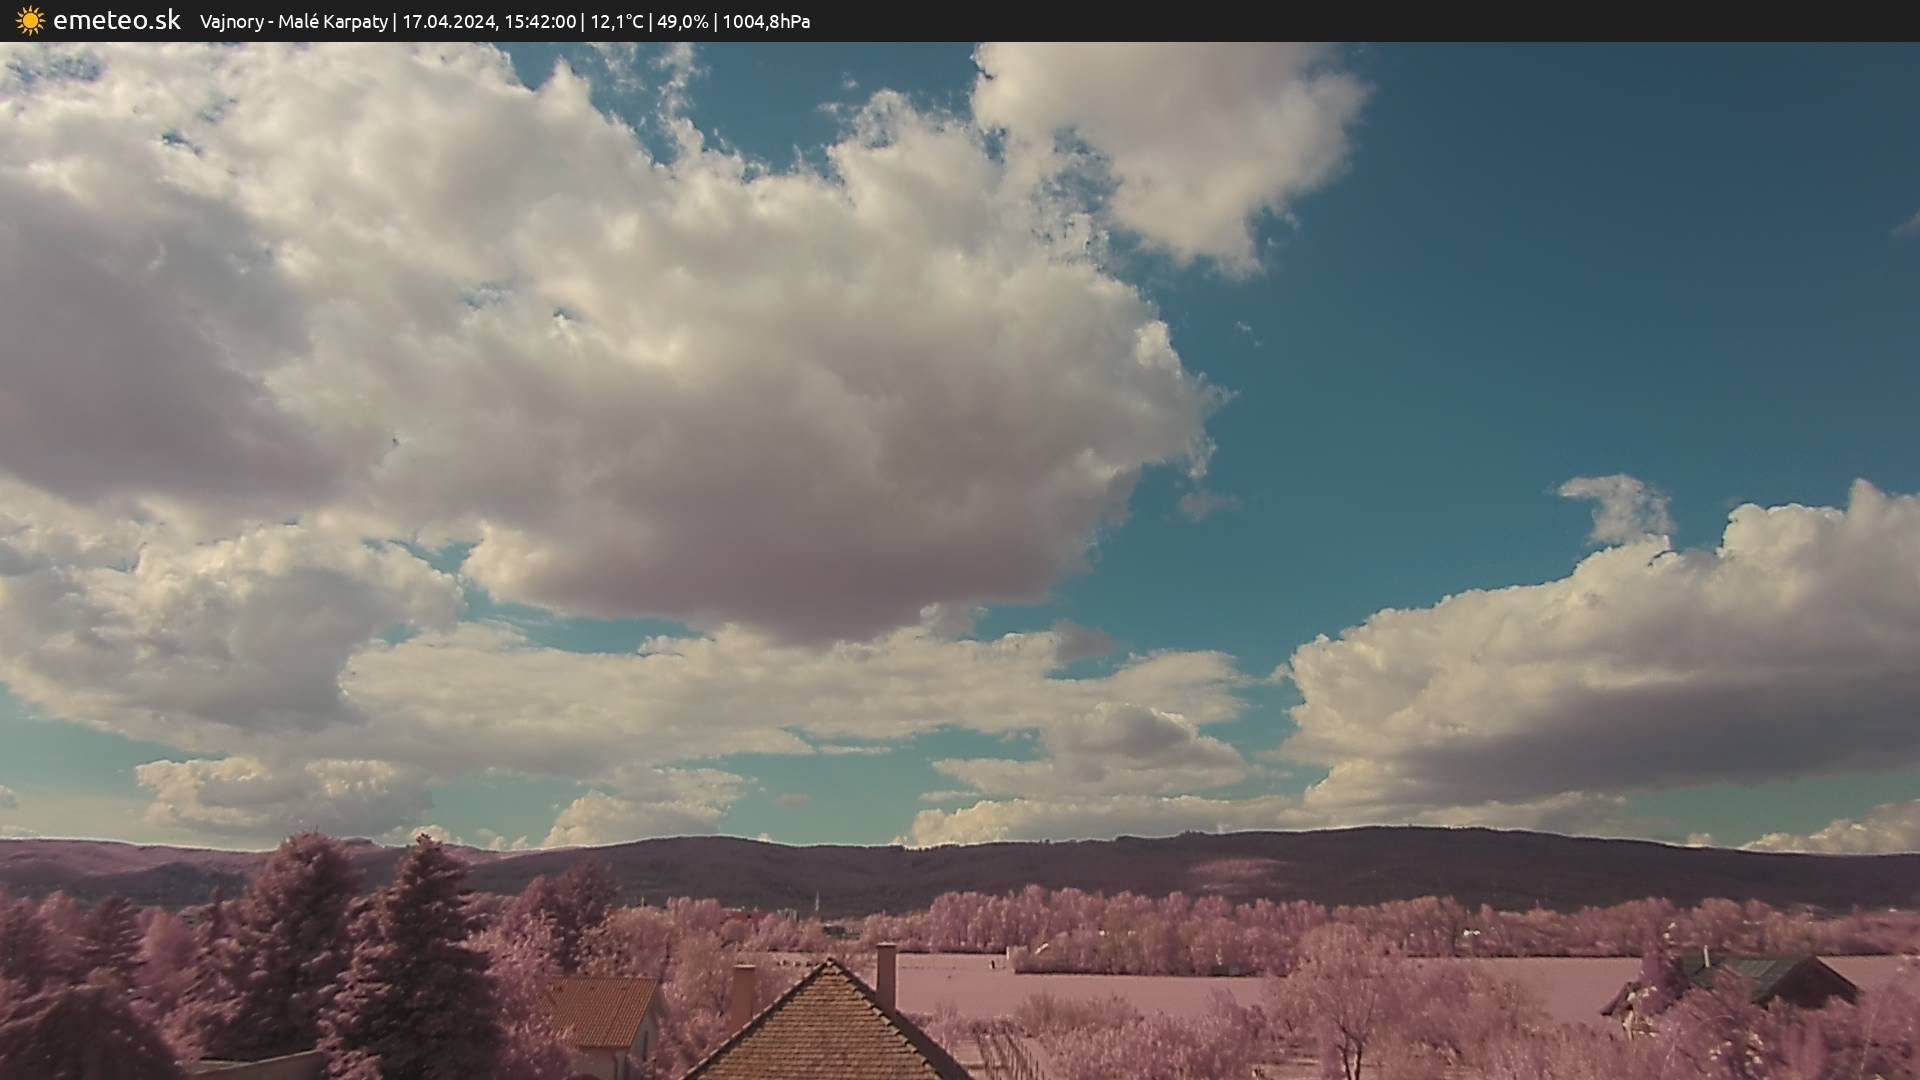Click the date 17.04.2024 in header
The width and height of the screenshot is (1920, 1080).
[448, 22]
